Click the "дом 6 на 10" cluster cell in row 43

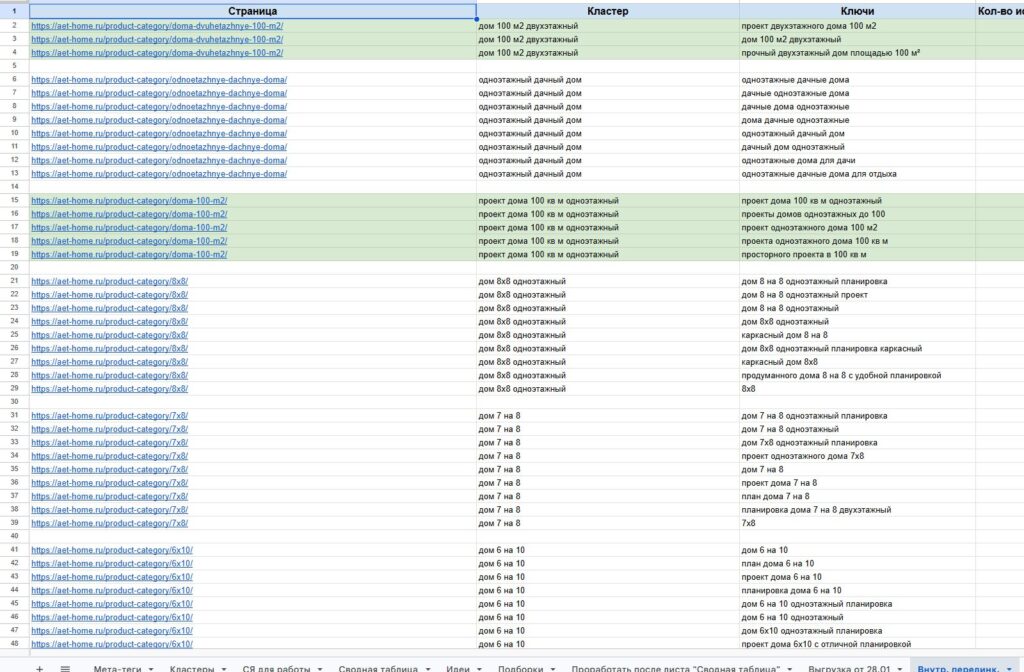pos(607,577)
